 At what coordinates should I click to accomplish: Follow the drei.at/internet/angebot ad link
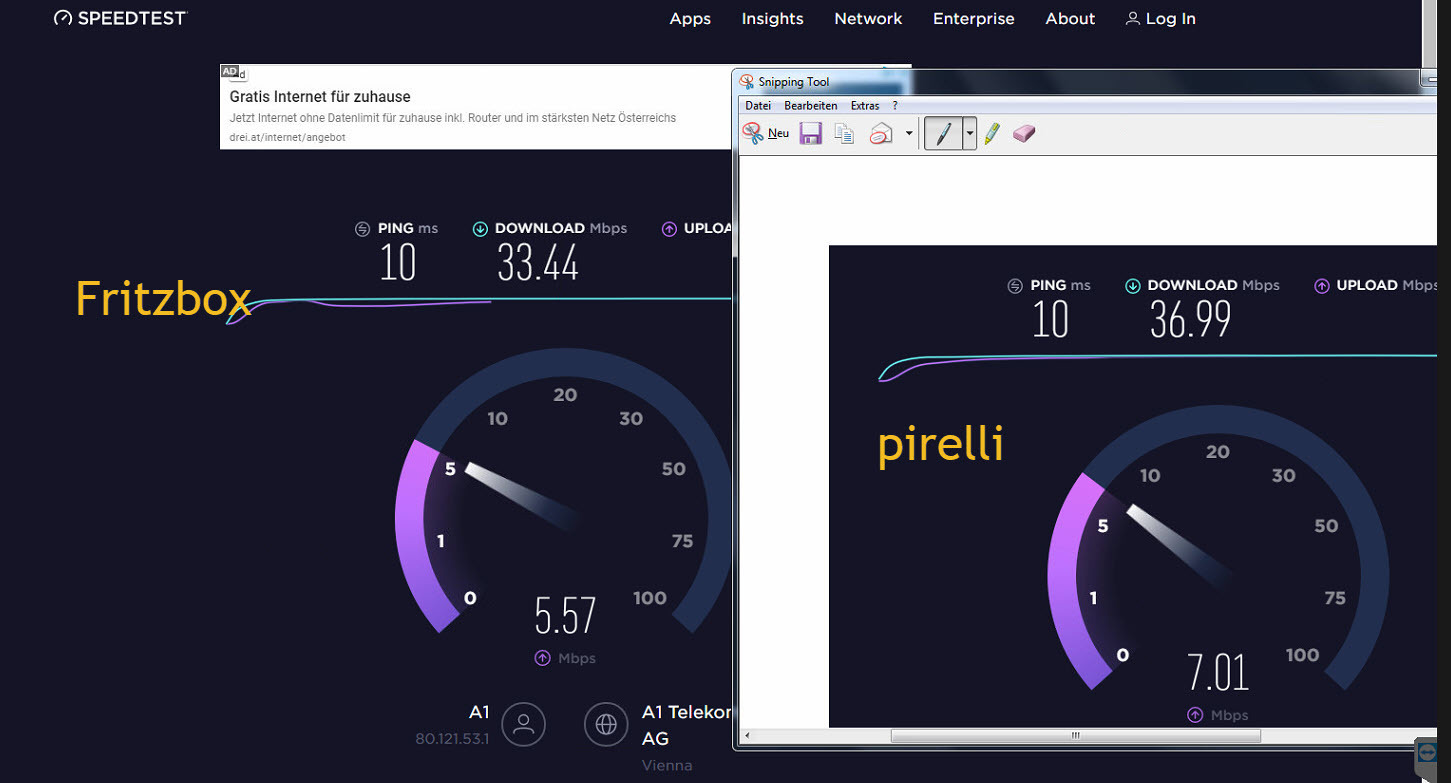[287, 137]
